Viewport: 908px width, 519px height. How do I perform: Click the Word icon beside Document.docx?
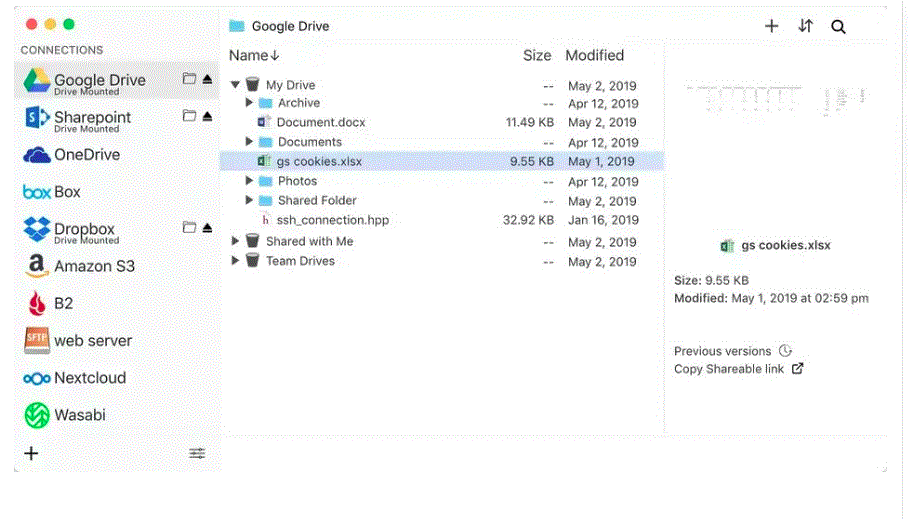point(264,122)
